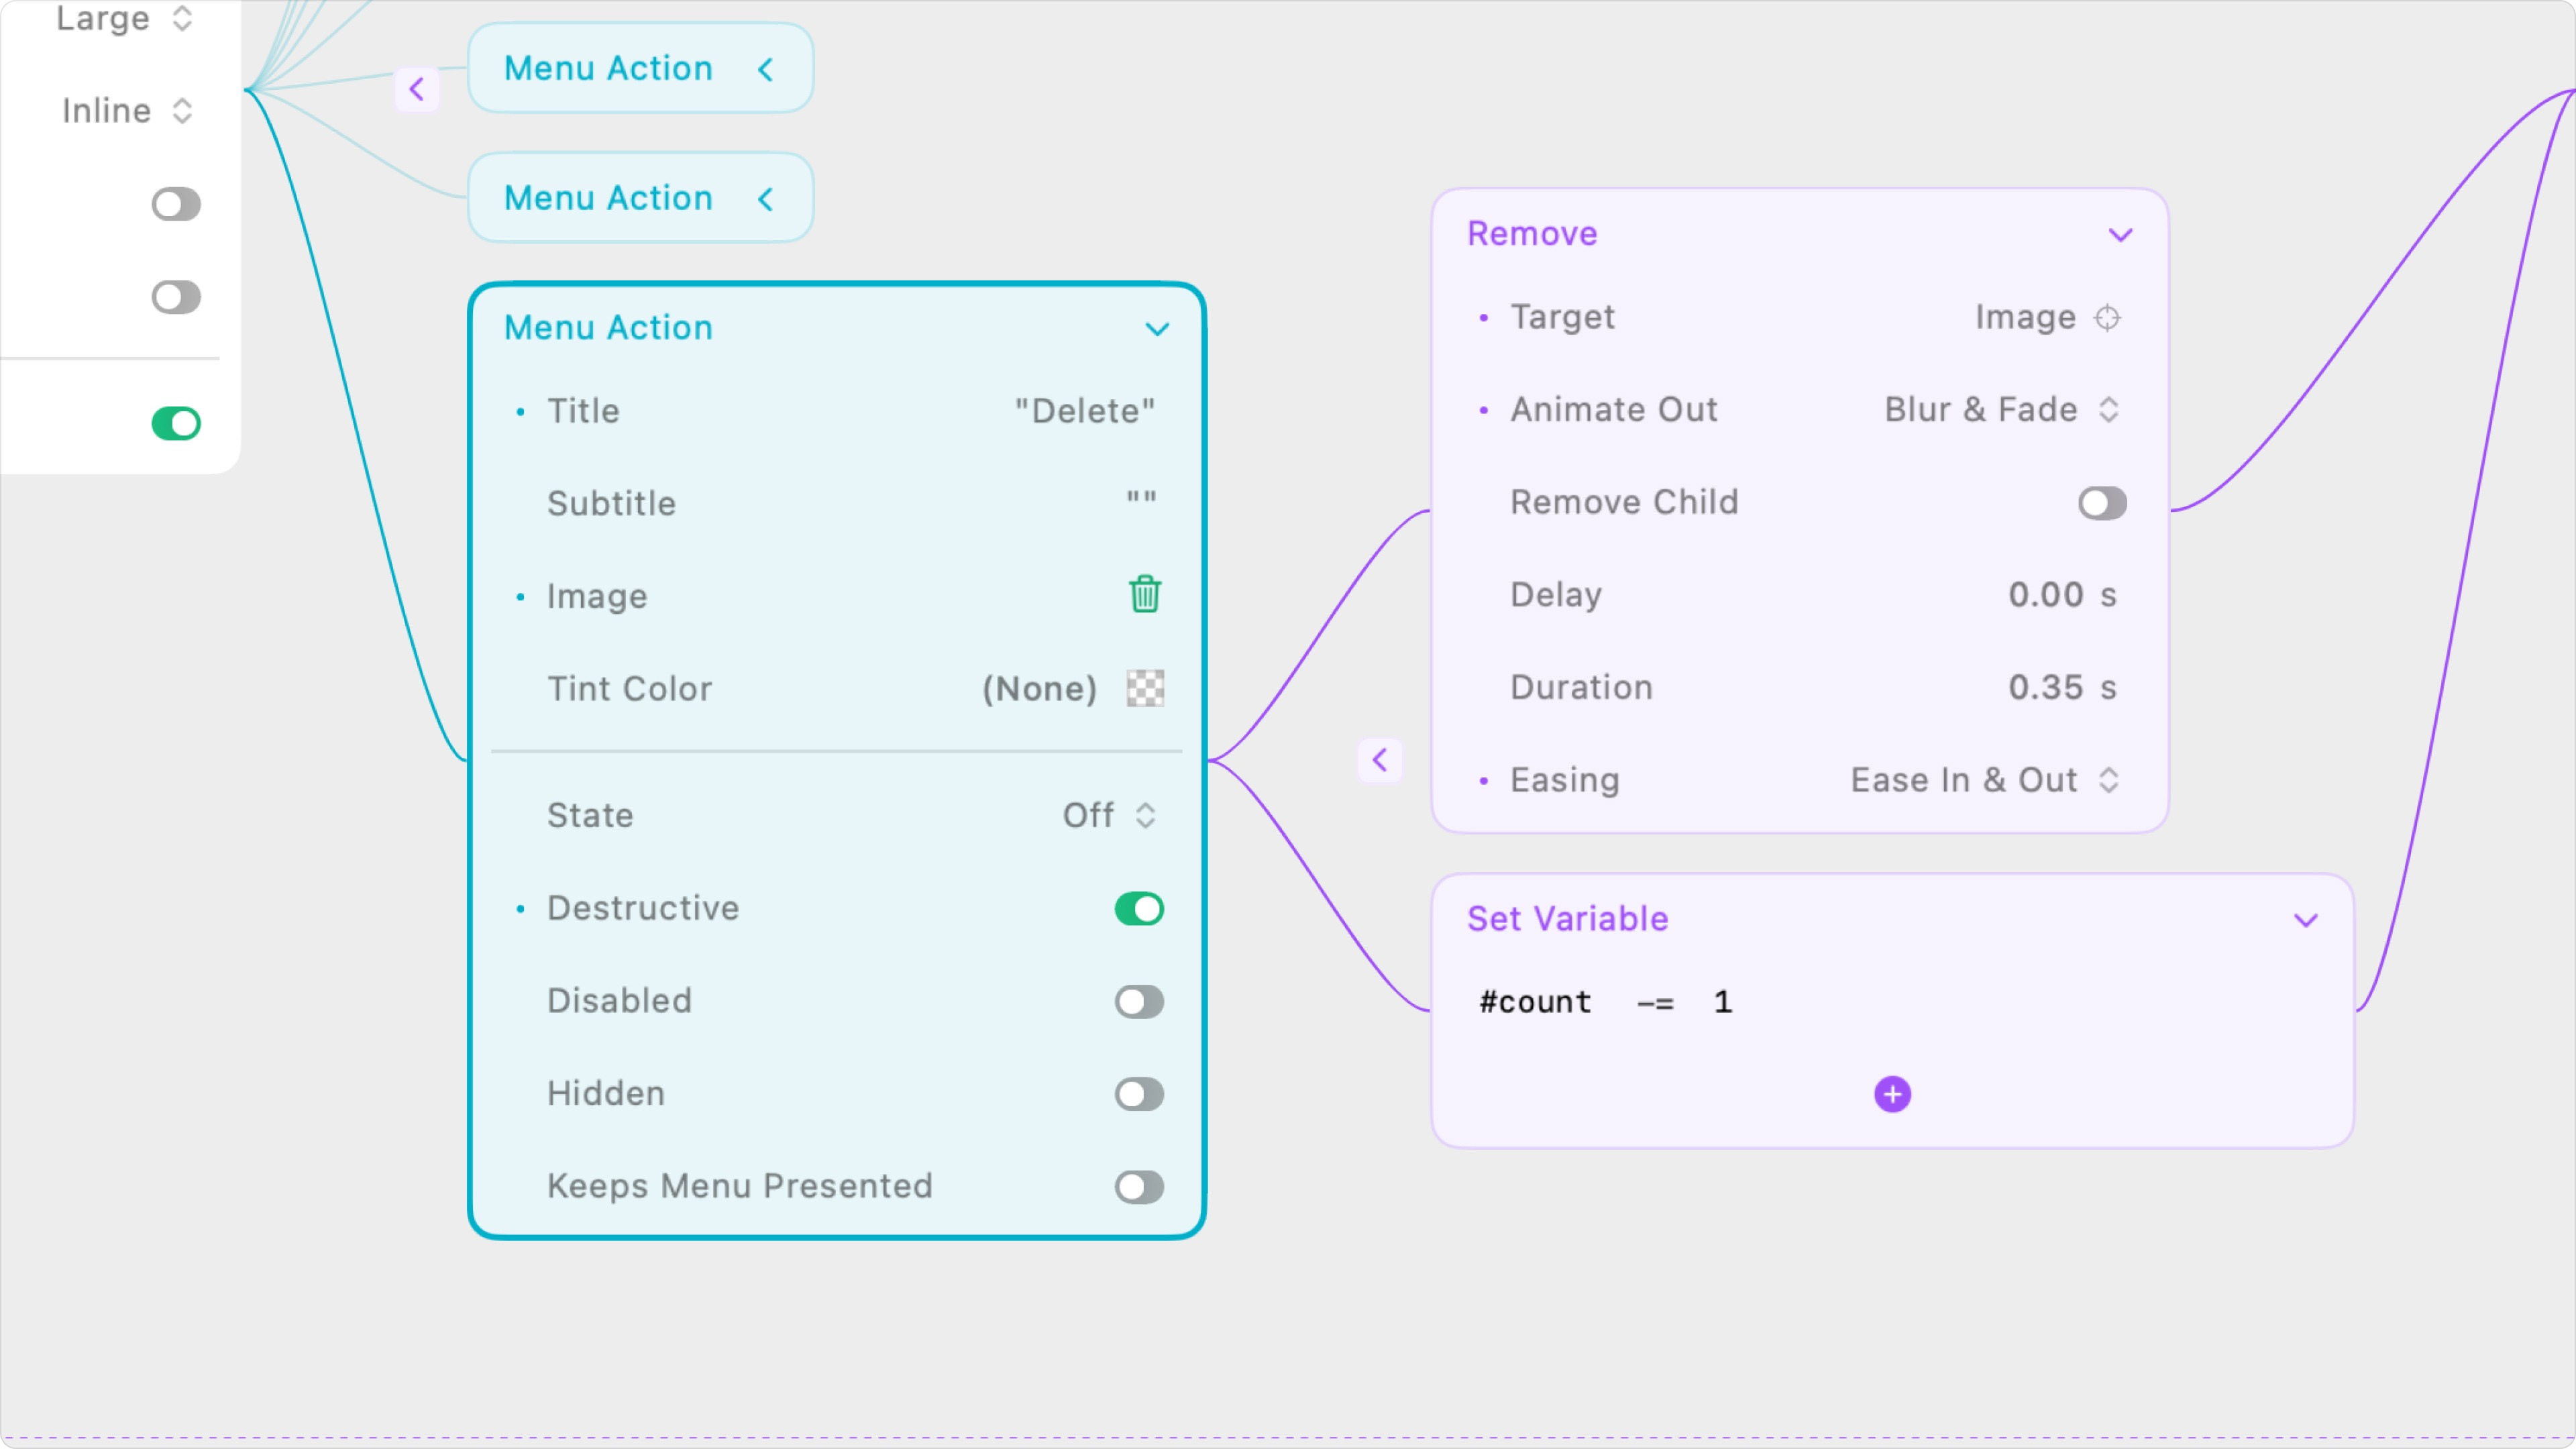Viewport: 2576px width, 1449px height.
Task: Click the crosshair target picker next to Image
Action: [2108, 317]
